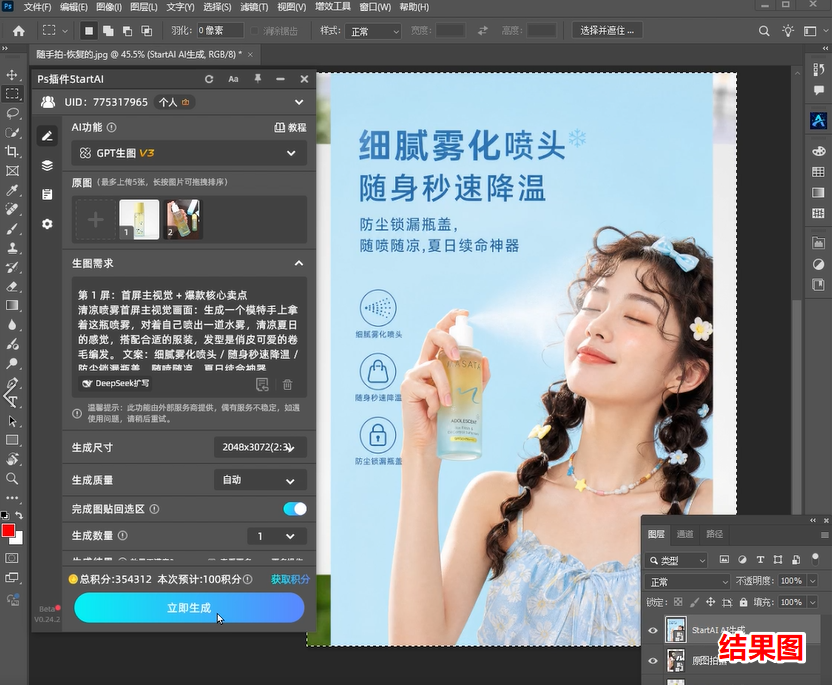
Task: Open the 滤镜(T) menu
Action: tap(254, 7)
